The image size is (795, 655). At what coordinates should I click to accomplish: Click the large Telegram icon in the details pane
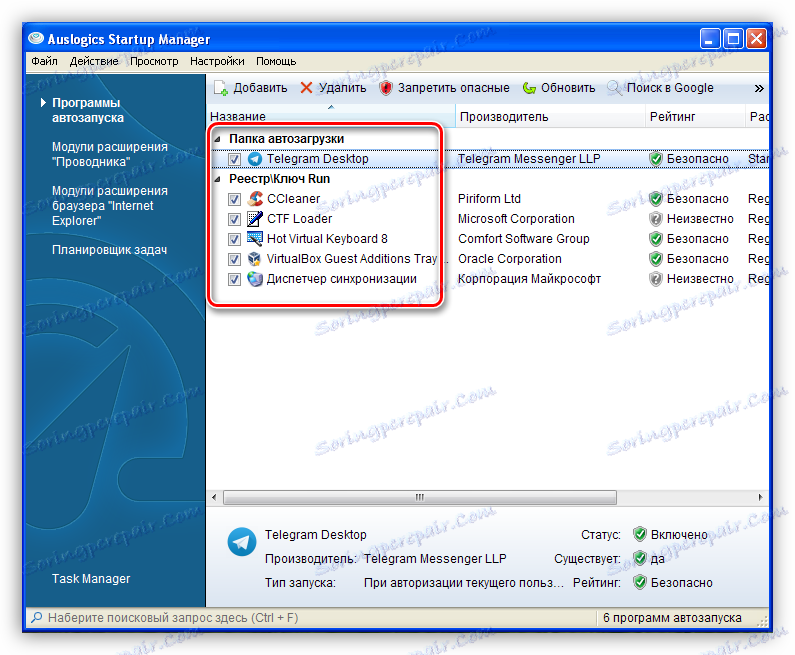[241, 542]
